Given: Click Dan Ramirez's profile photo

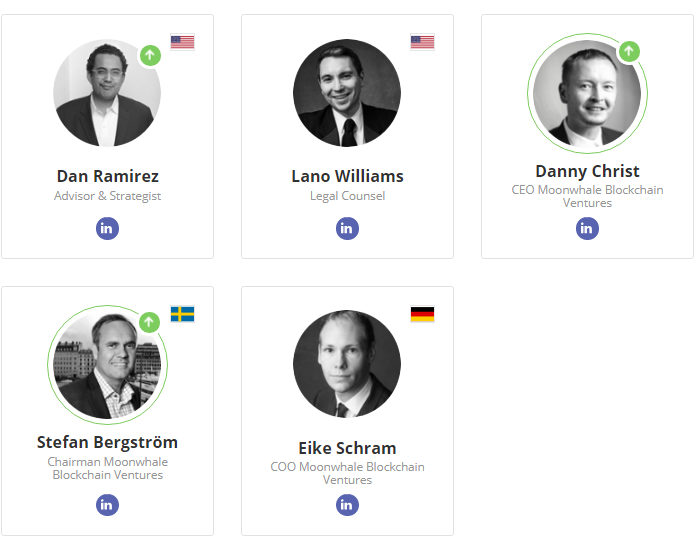Looking at the screenshot, I should (105, 95).
